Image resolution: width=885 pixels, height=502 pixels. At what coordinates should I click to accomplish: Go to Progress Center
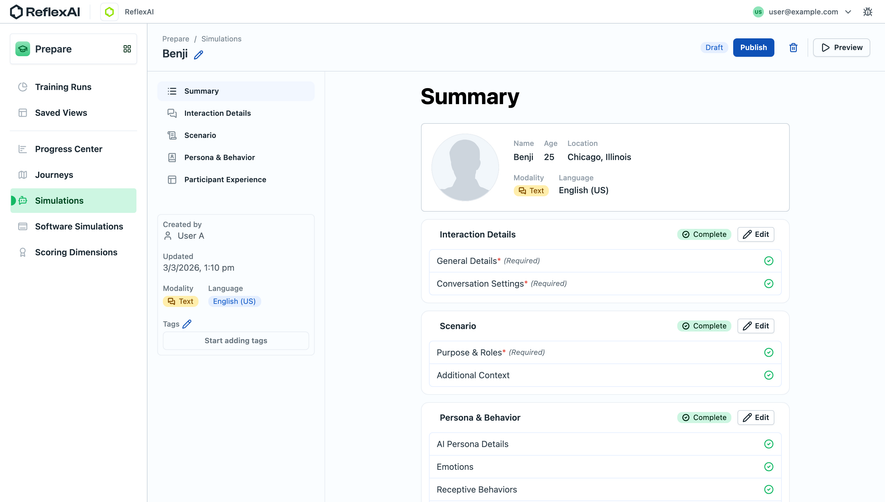(73, 149)
